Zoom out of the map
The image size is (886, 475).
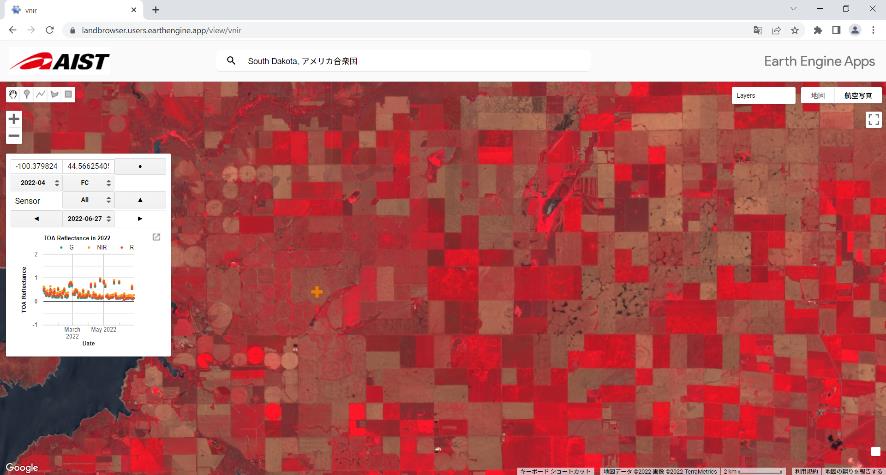pos(14,136)
